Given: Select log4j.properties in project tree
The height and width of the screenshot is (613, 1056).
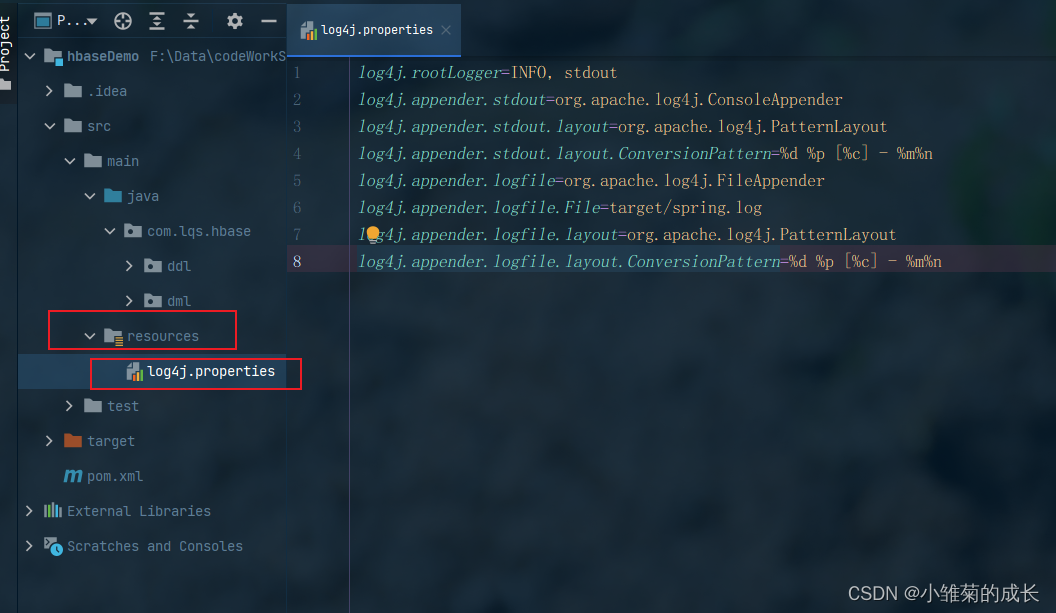Looking at the screenshot, I should click(x=211, y=371).
